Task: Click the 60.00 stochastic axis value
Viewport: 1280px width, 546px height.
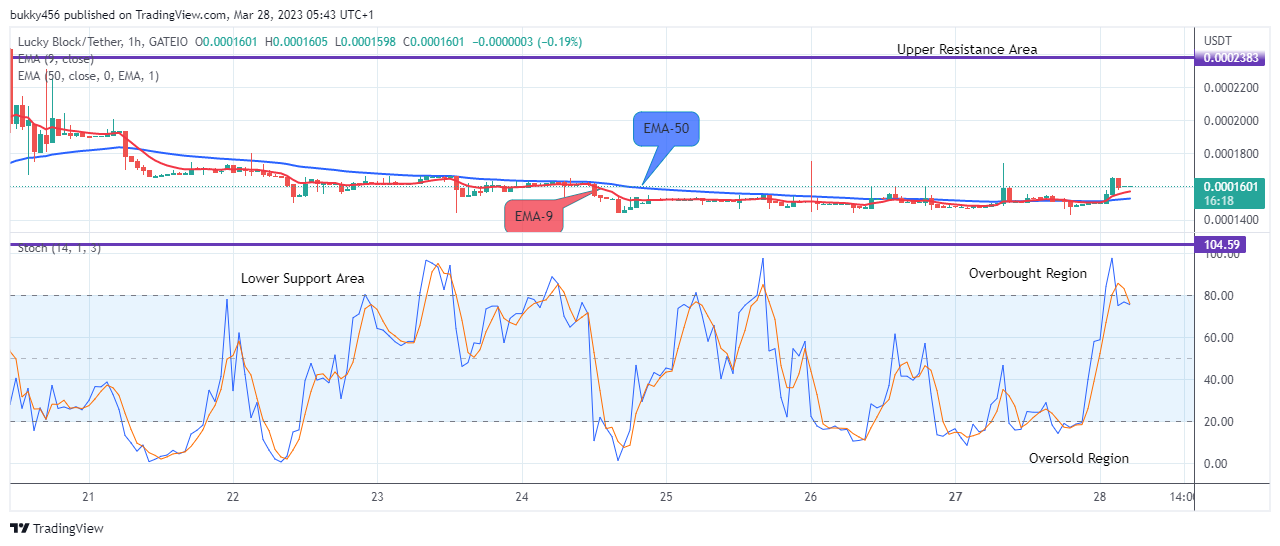Action: pos(1220,338)
